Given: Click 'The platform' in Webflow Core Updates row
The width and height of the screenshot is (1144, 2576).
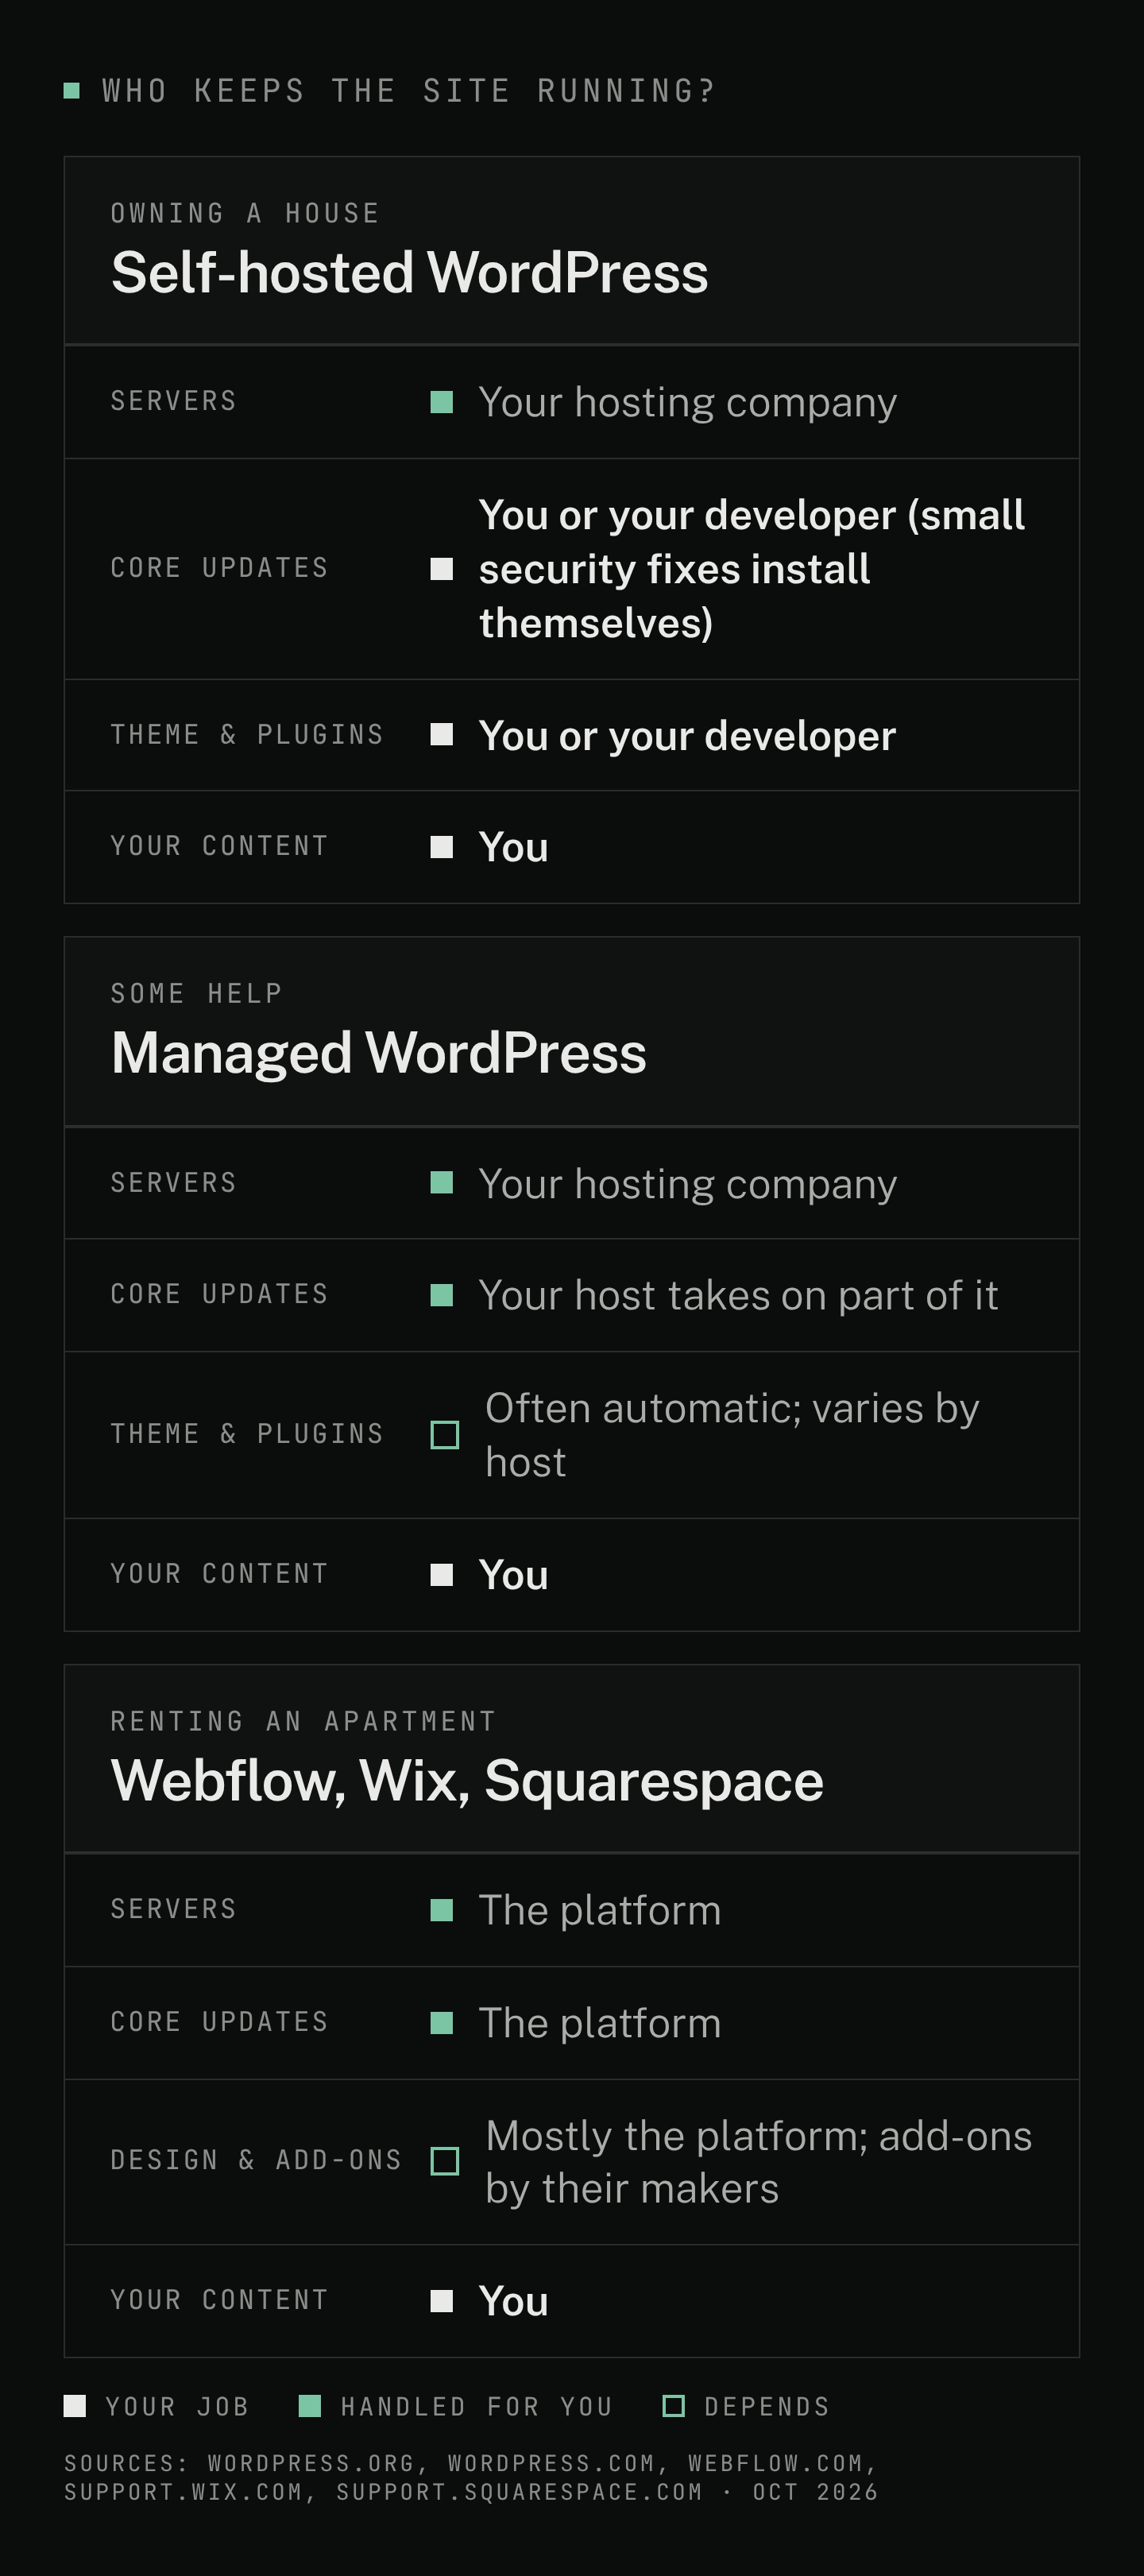Looking at the screenshot, I should coord(600,2023).
